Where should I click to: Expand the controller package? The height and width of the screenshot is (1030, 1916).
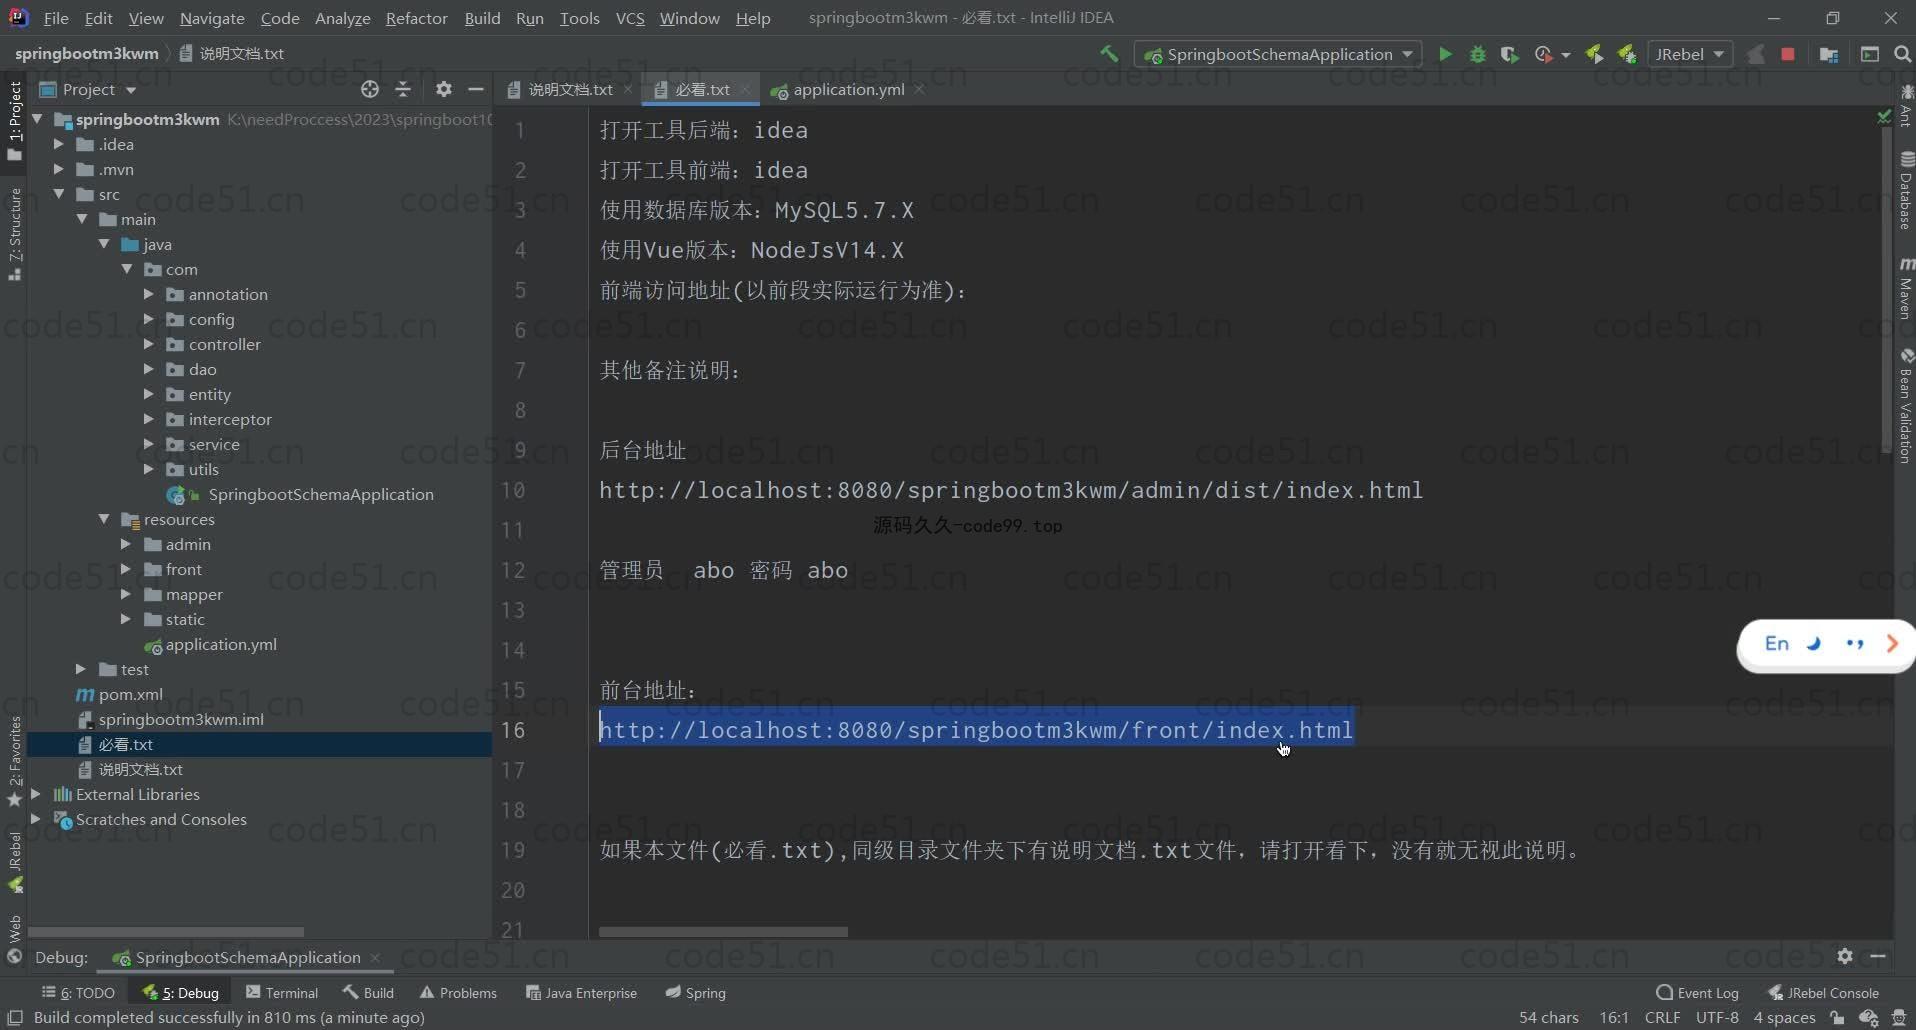[x=148, y=344]
